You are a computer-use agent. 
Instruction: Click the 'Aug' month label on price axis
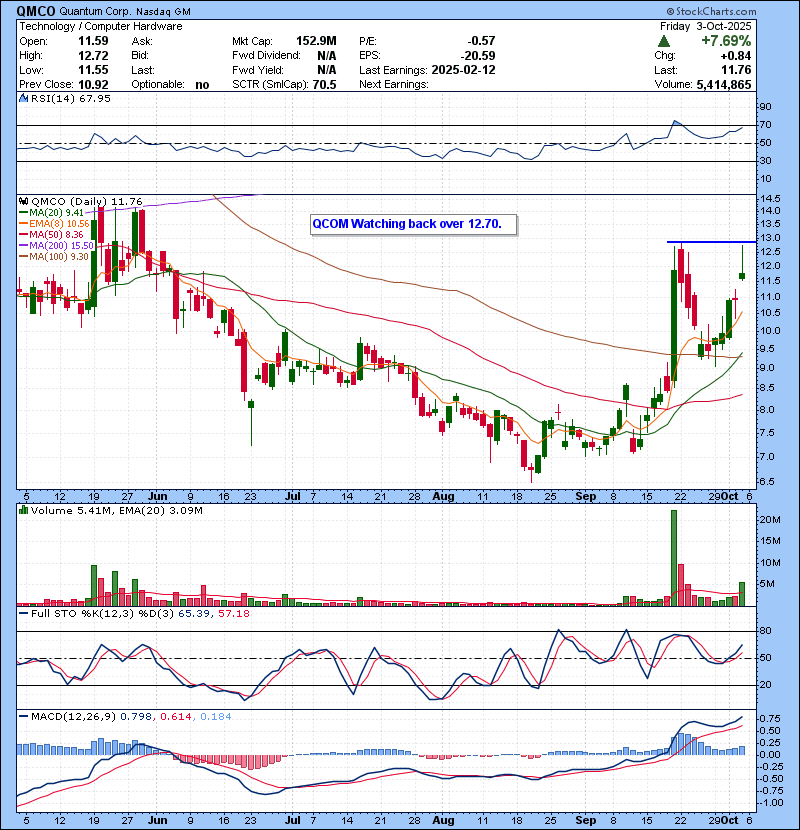pos(443,497)
